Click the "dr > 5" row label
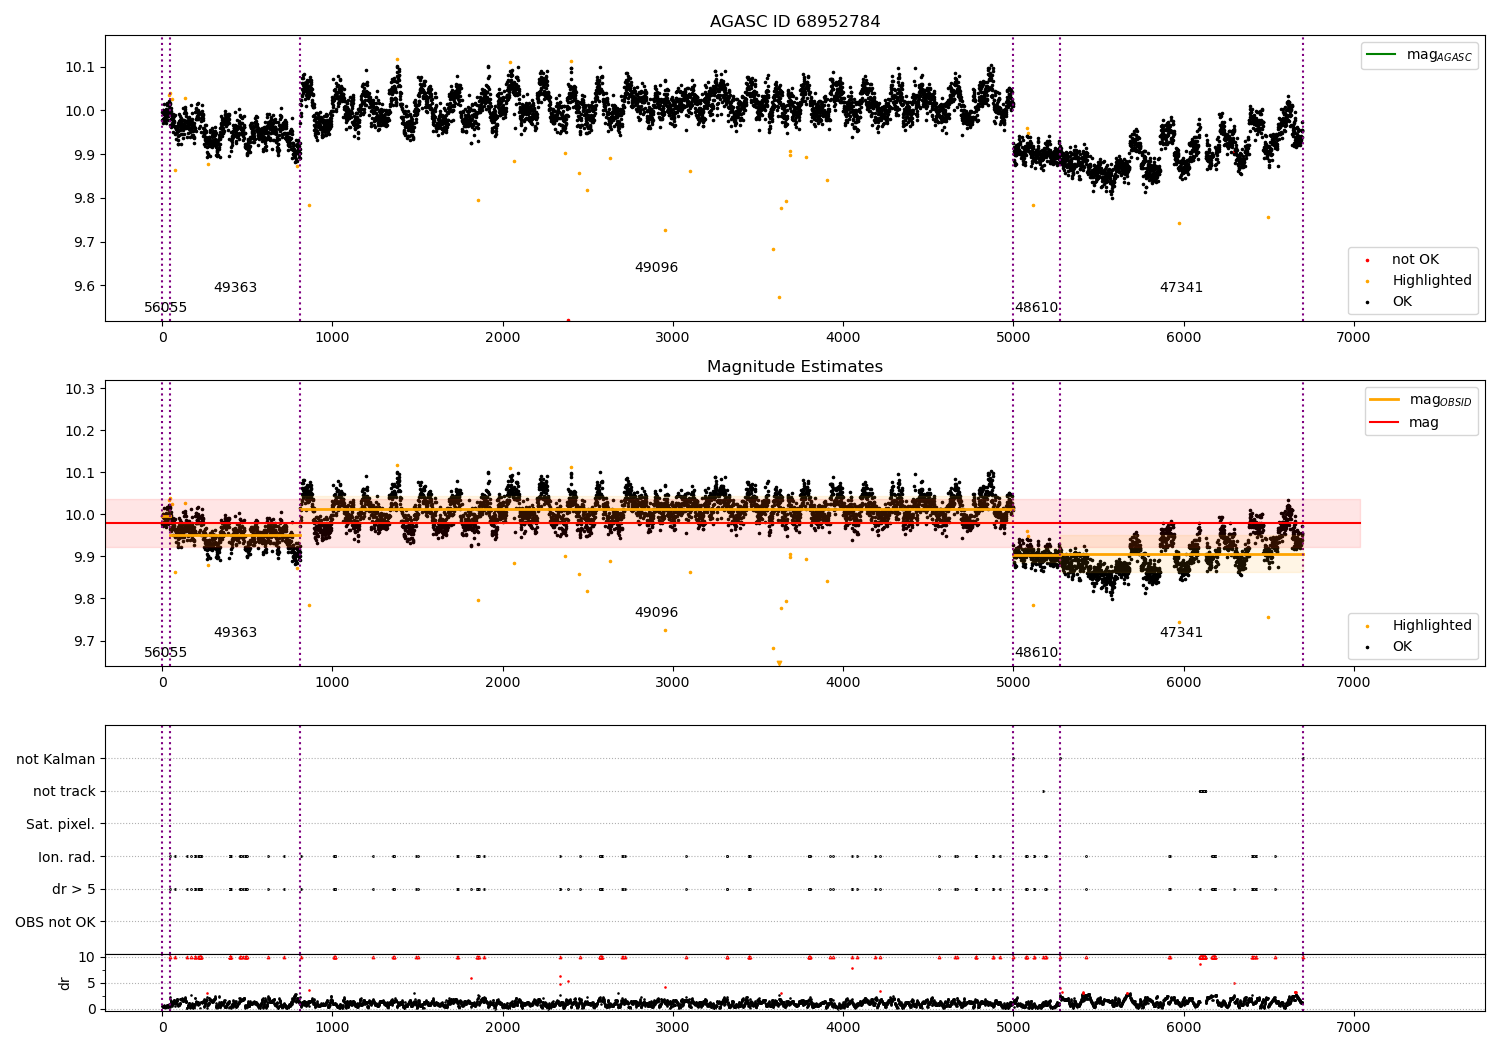The image size is (1500, 1050). (x=74, y=890)
